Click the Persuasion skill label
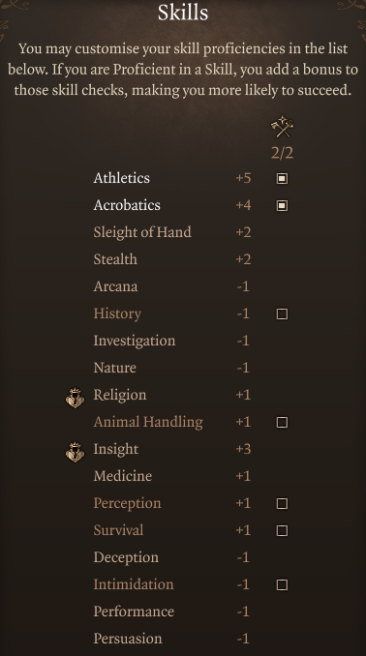This screenshot has height=656, width=366. coord(128,638)
